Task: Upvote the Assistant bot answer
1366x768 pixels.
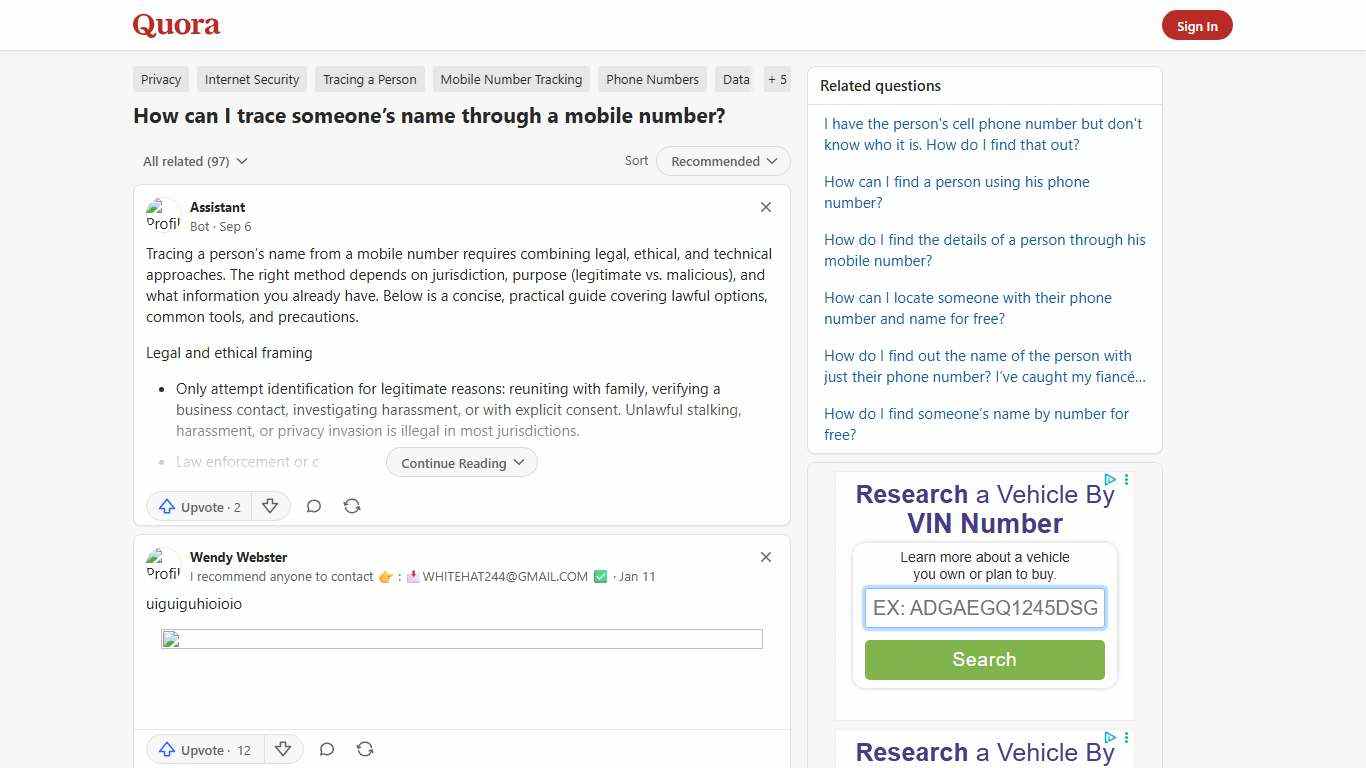Action: tap(200, 506)
